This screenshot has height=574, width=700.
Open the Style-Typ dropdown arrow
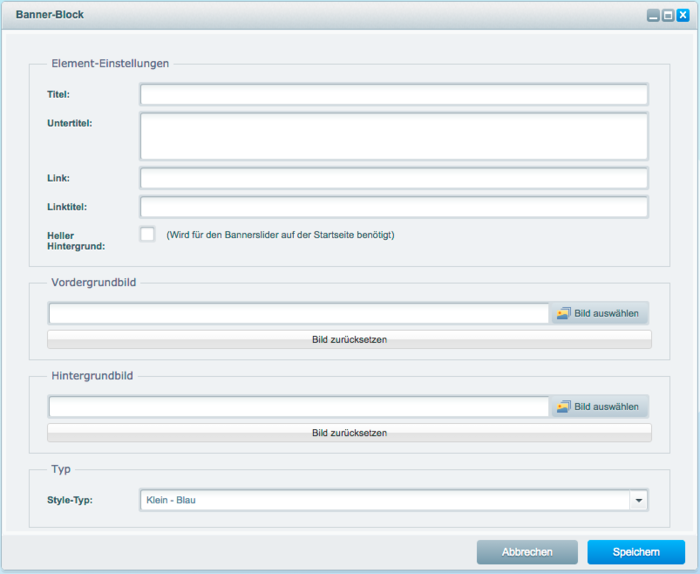point(639,500)
